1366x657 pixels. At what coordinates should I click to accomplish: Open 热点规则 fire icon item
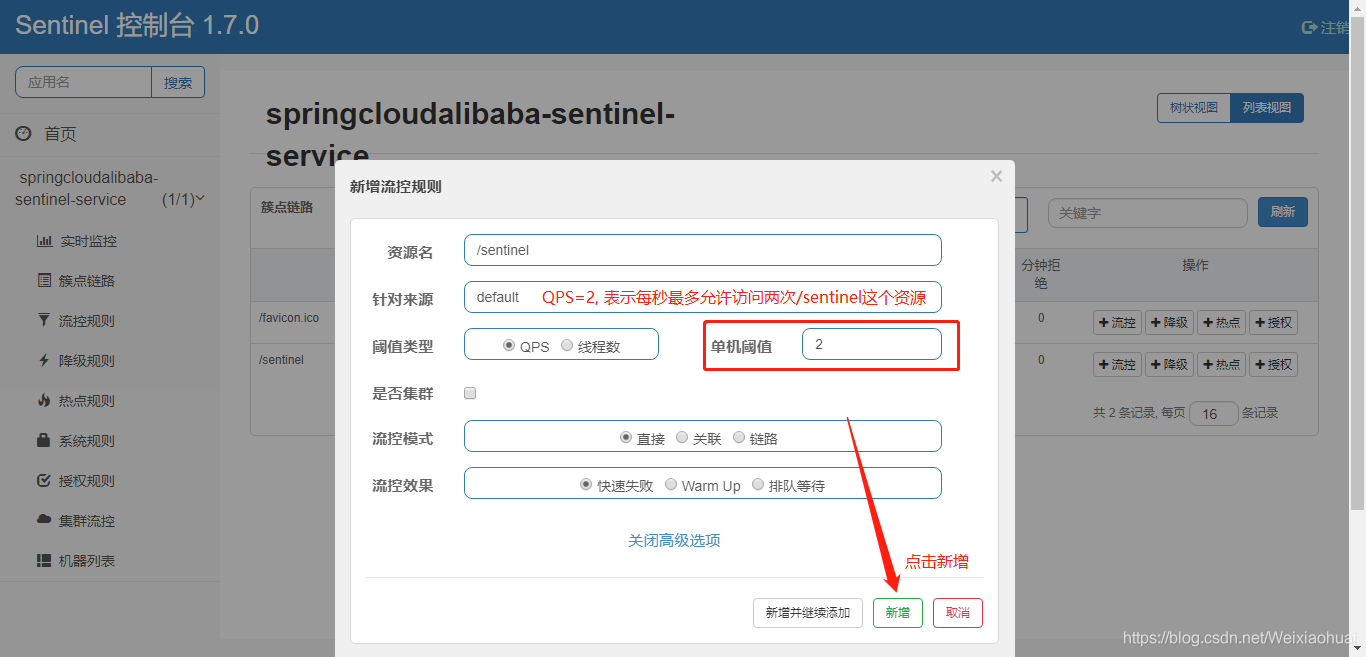(44, 401)
